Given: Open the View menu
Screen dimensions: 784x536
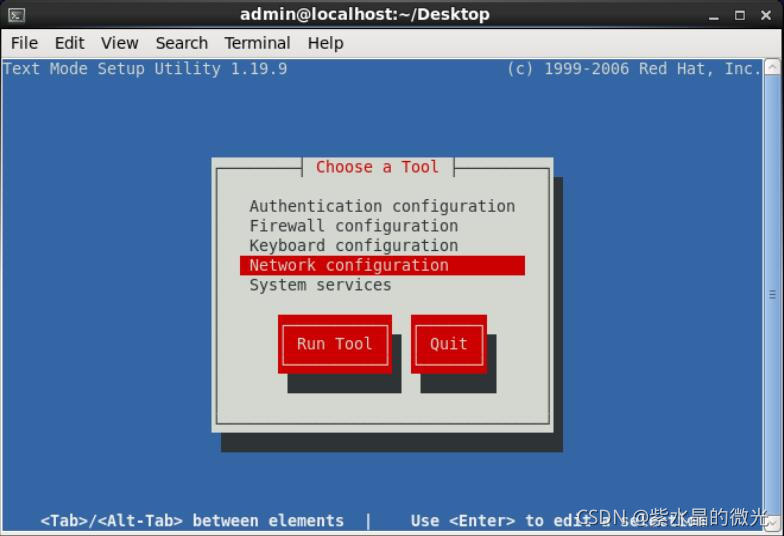Looking at the screenshot, I should (x=120, y=44).
